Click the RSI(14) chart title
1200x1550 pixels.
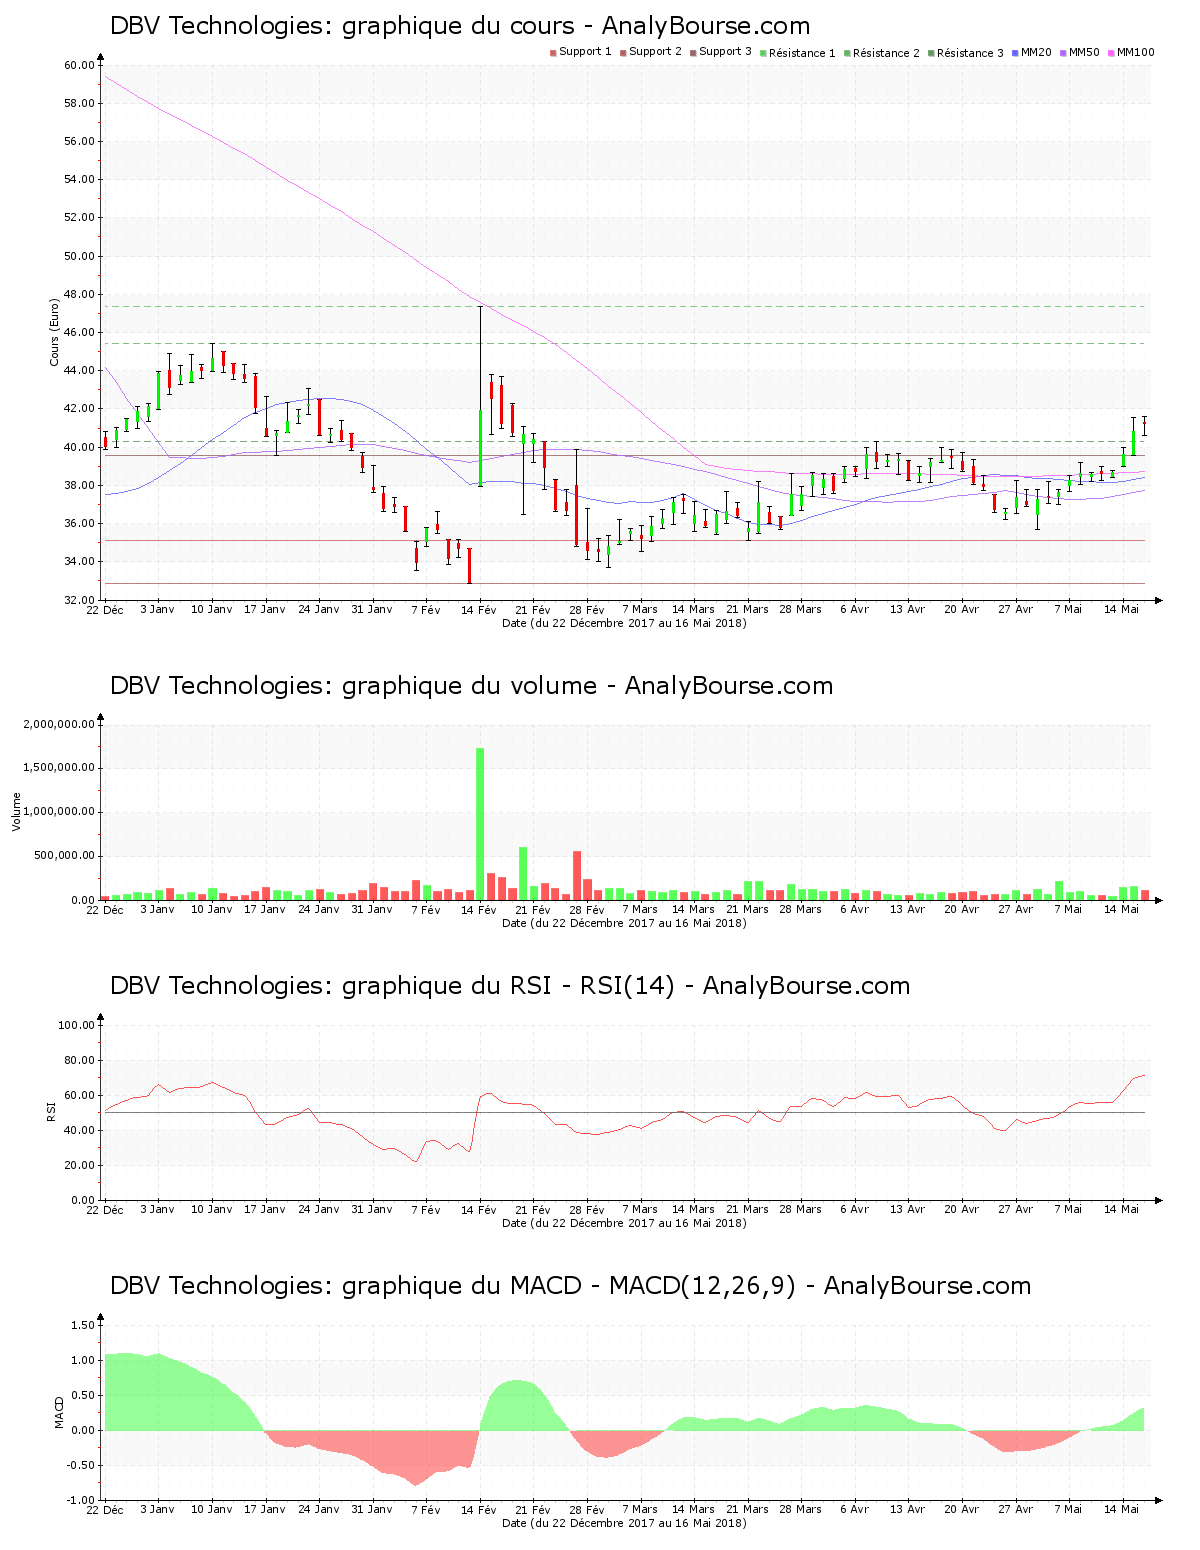pyautogui.click(x=510, y=986)
